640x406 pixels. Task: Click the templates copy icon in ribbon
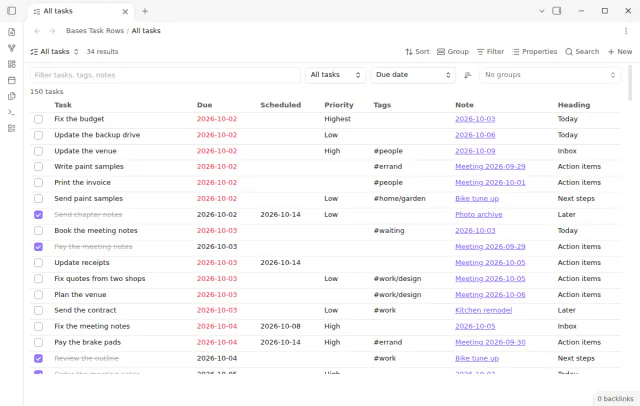11,96
